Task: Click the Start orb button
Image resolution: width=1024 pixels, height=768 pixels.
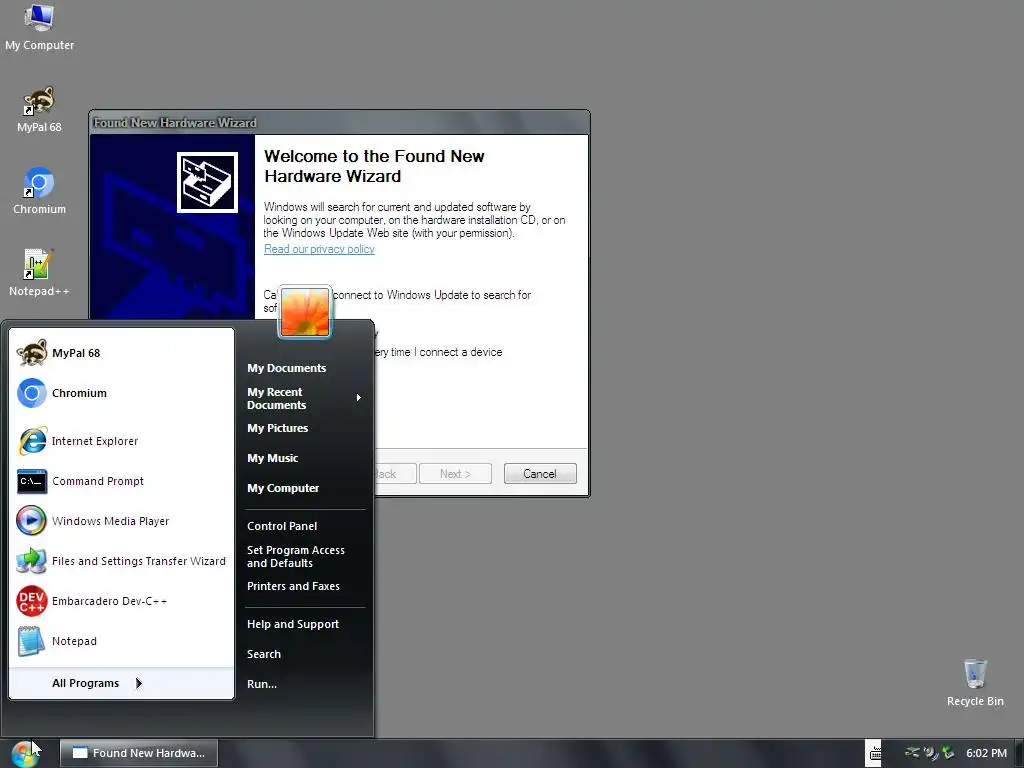Action: pyautogui.click(x=24, y=753)
